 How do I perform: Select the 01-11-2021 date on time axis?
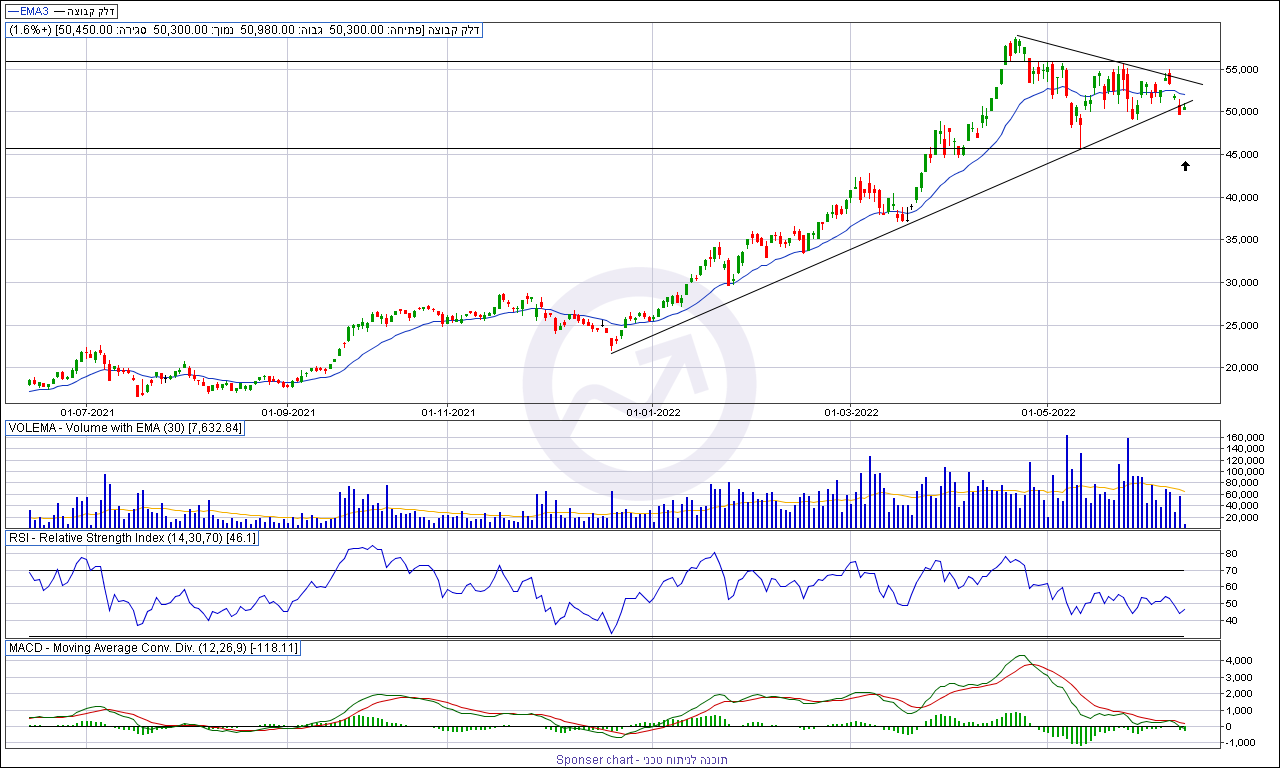447,411
